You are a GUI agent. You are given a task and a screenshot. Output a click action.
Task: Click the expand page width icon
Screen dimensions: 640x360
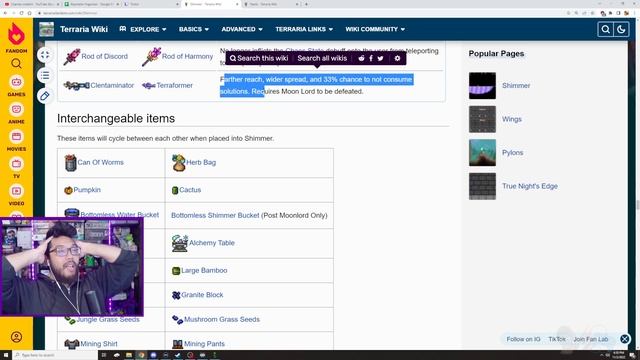pos(45,55)
